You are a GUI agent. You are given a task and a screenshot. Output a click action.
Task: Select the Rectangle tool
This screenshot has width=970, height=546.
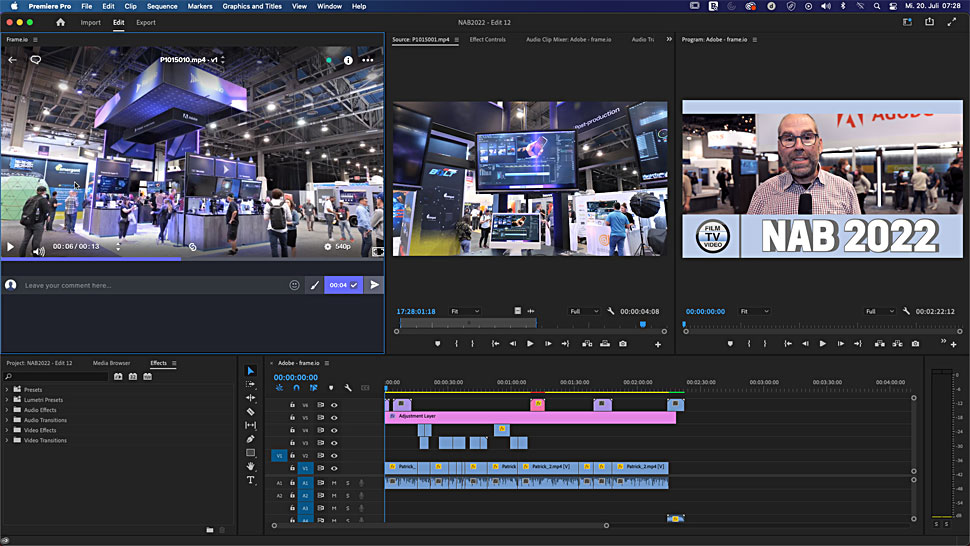(x=250, y=453)
